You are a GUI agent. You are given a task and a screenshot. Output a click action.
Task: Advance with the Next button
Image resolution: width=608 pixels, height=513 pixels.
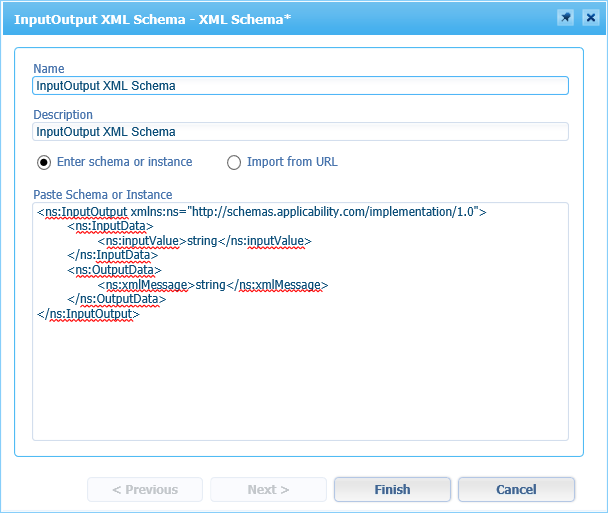click(x=268, y=490)
